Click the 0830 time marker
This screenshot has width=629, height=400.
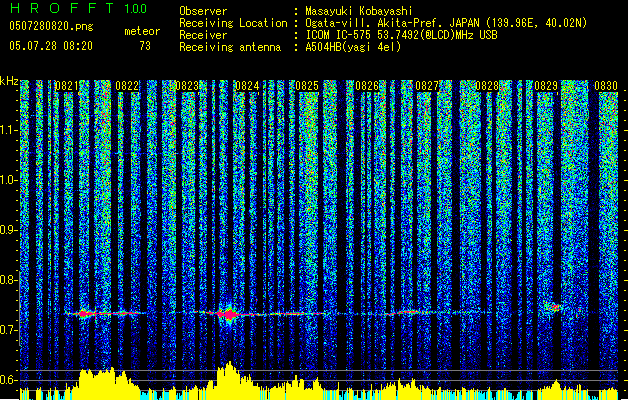tap(606, 86)
